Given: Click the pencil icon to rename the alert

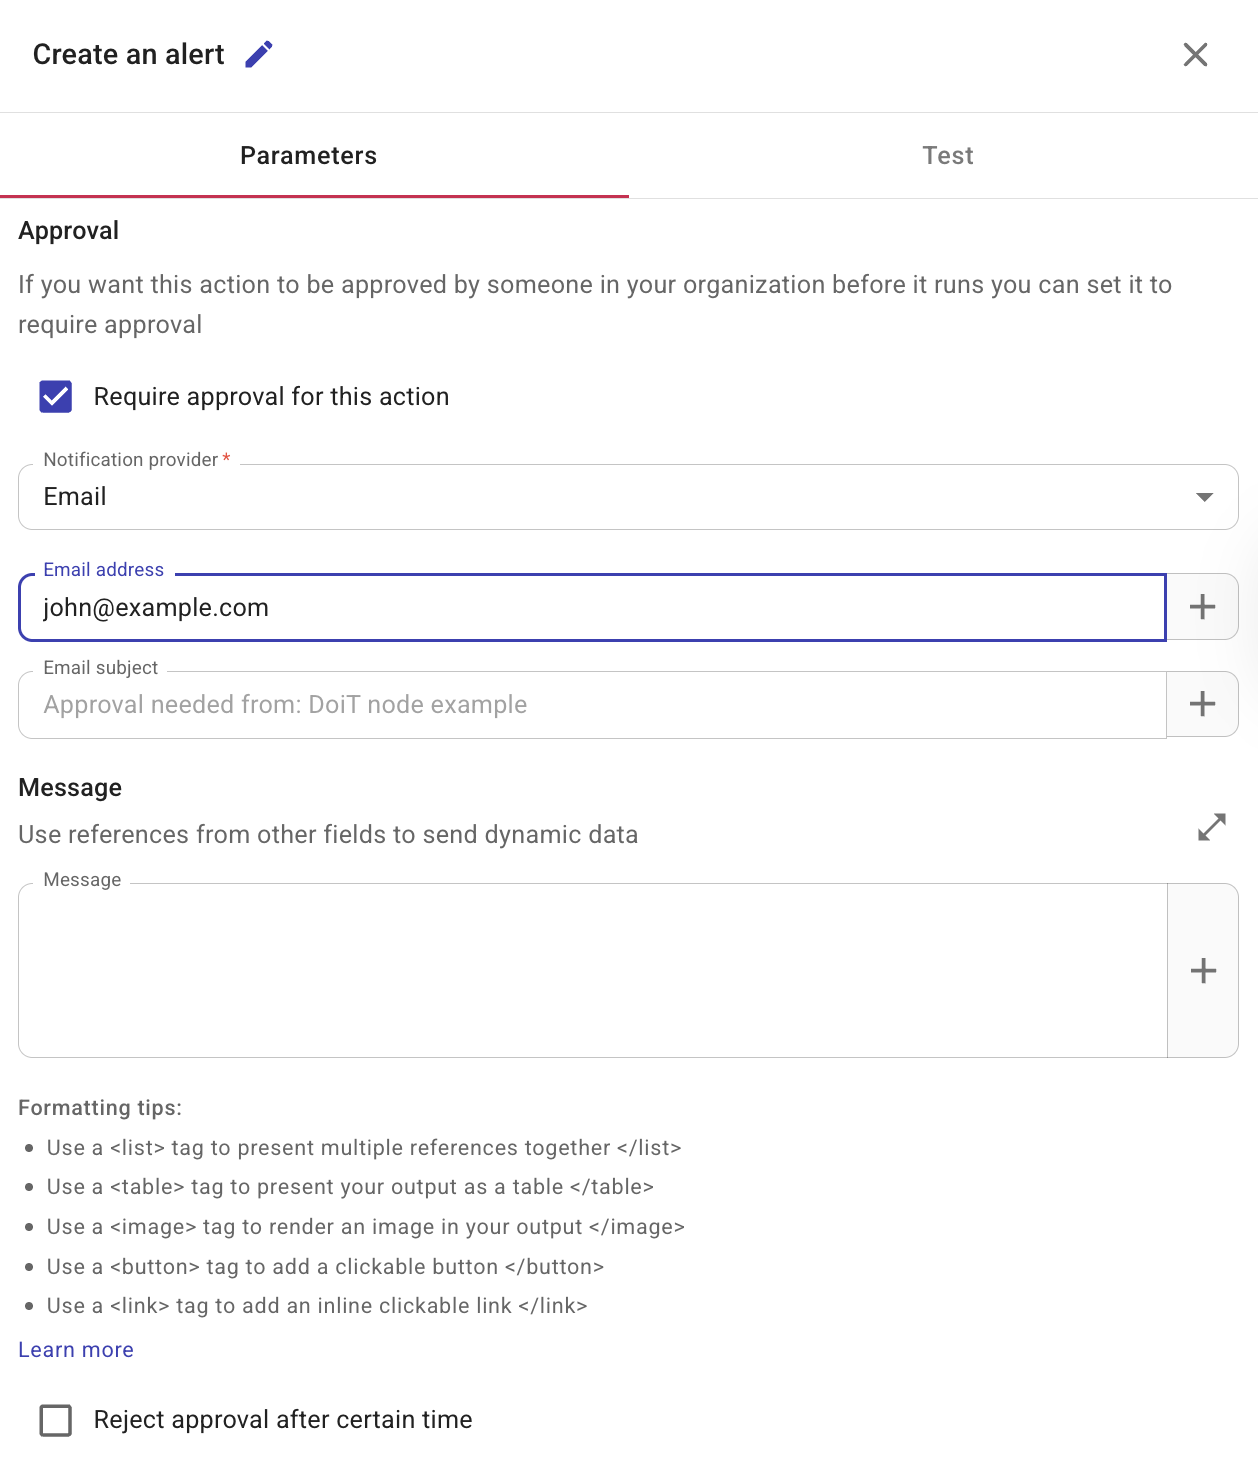Looking at the screenshot, I should coord(259,54).
